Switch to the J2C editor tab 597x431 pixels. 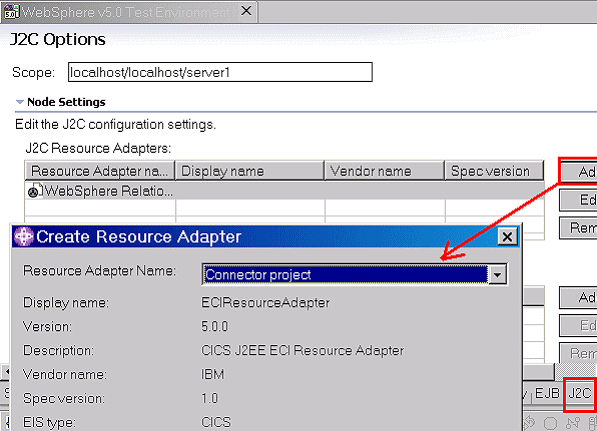tap(579, 394)
